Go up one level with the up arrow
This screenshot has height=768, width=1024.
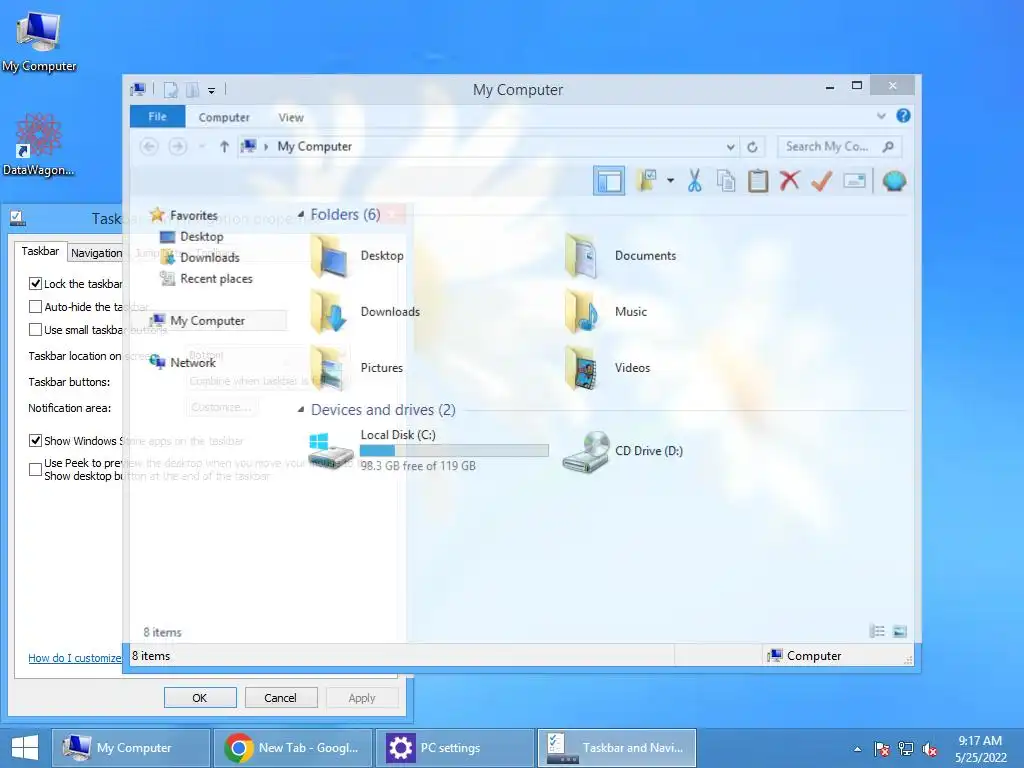click(x=224, y=147)
